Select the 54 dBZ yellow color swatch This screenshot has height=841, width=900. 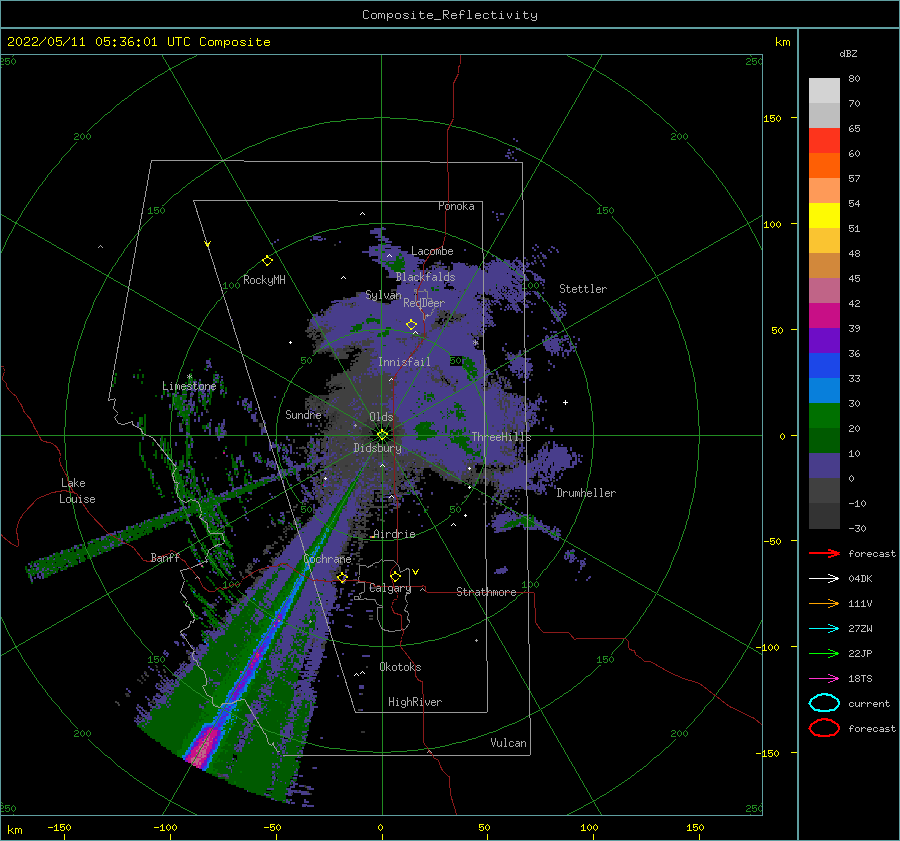(824, 215)
